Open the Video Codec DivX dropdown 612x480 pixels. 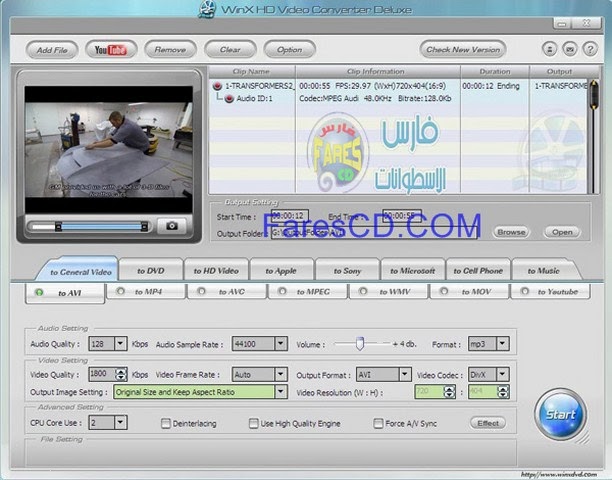pos(503,375)
